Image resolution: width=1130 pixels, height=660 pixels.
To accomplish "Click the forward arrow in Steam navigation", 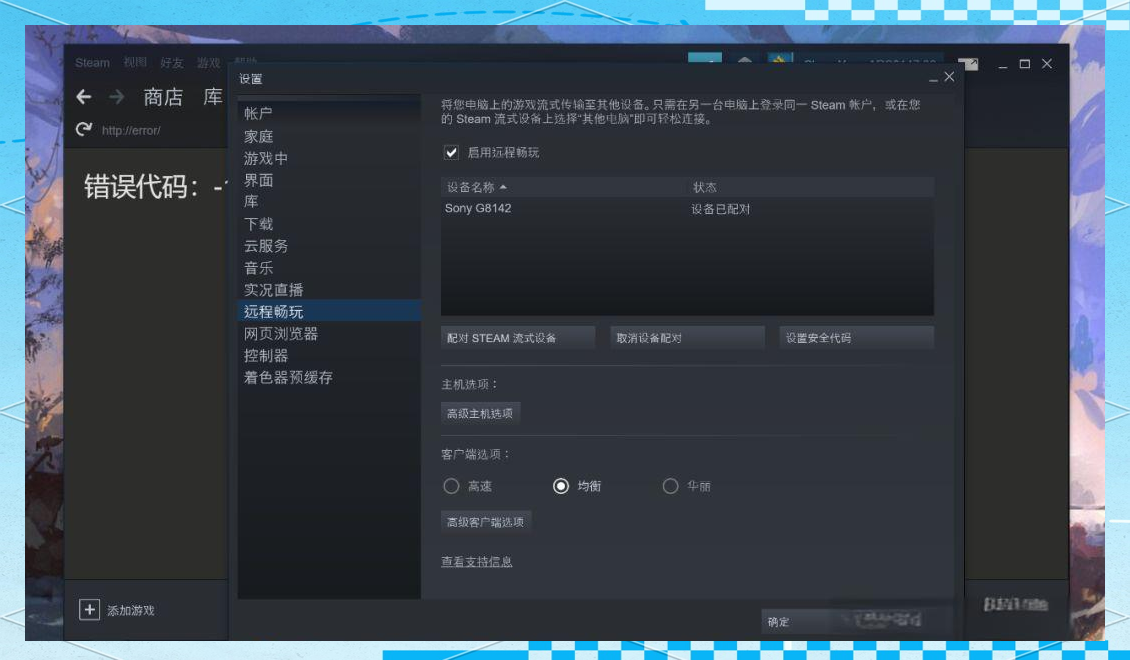I will (x=117, y=97).
